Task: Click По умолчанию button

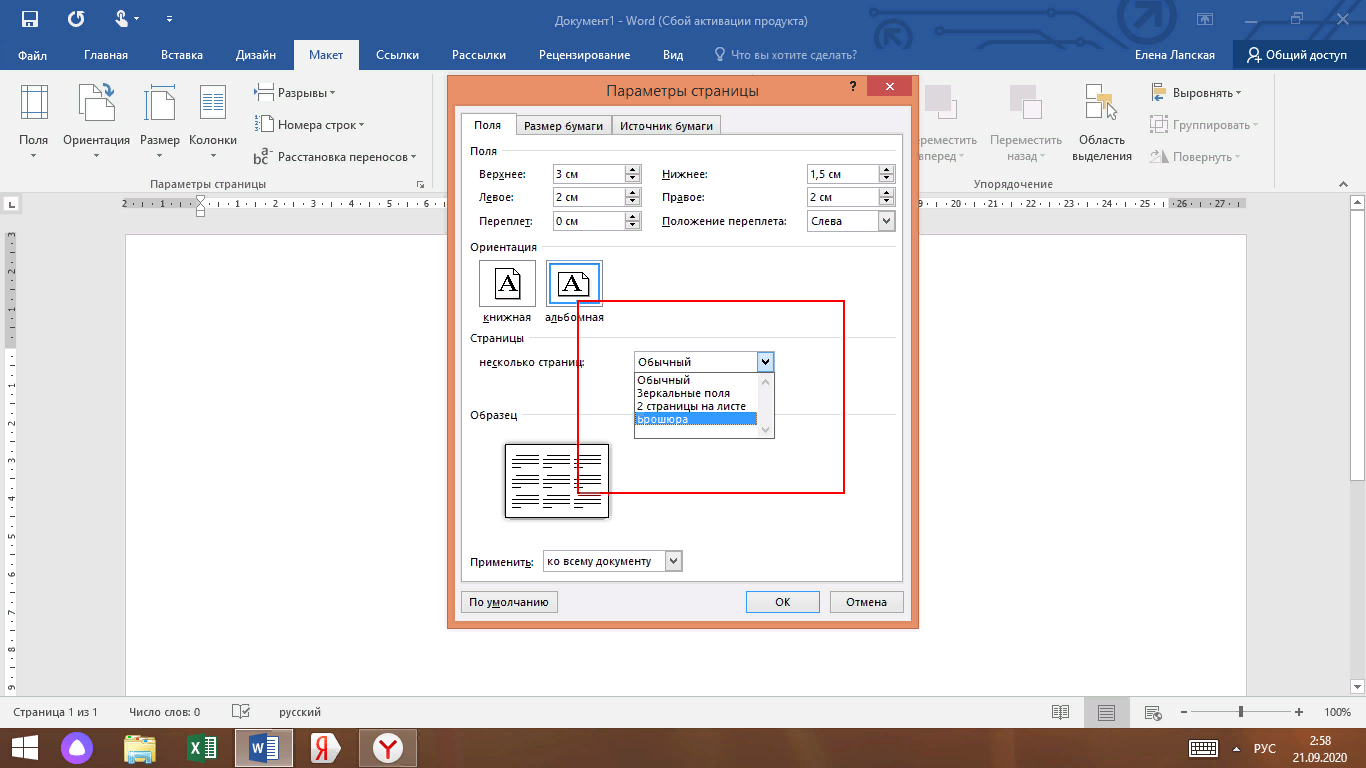Action: pos(509,602)
